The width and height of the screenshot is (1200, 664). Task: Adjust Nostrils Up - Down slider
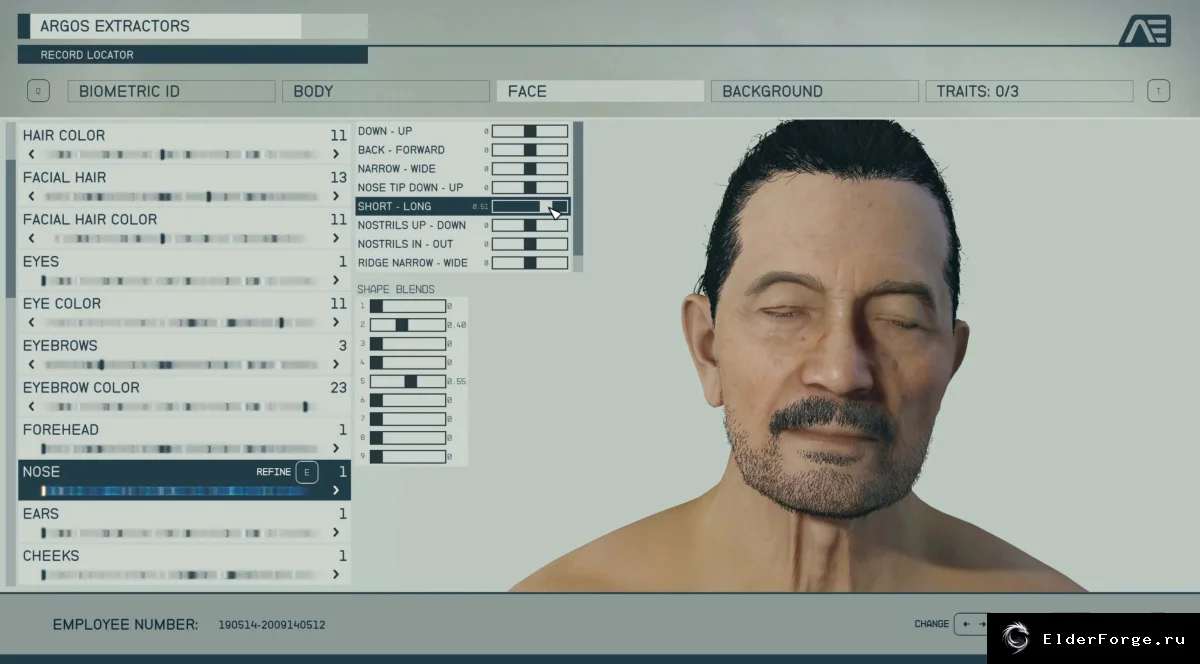click(x=530, y=225)
